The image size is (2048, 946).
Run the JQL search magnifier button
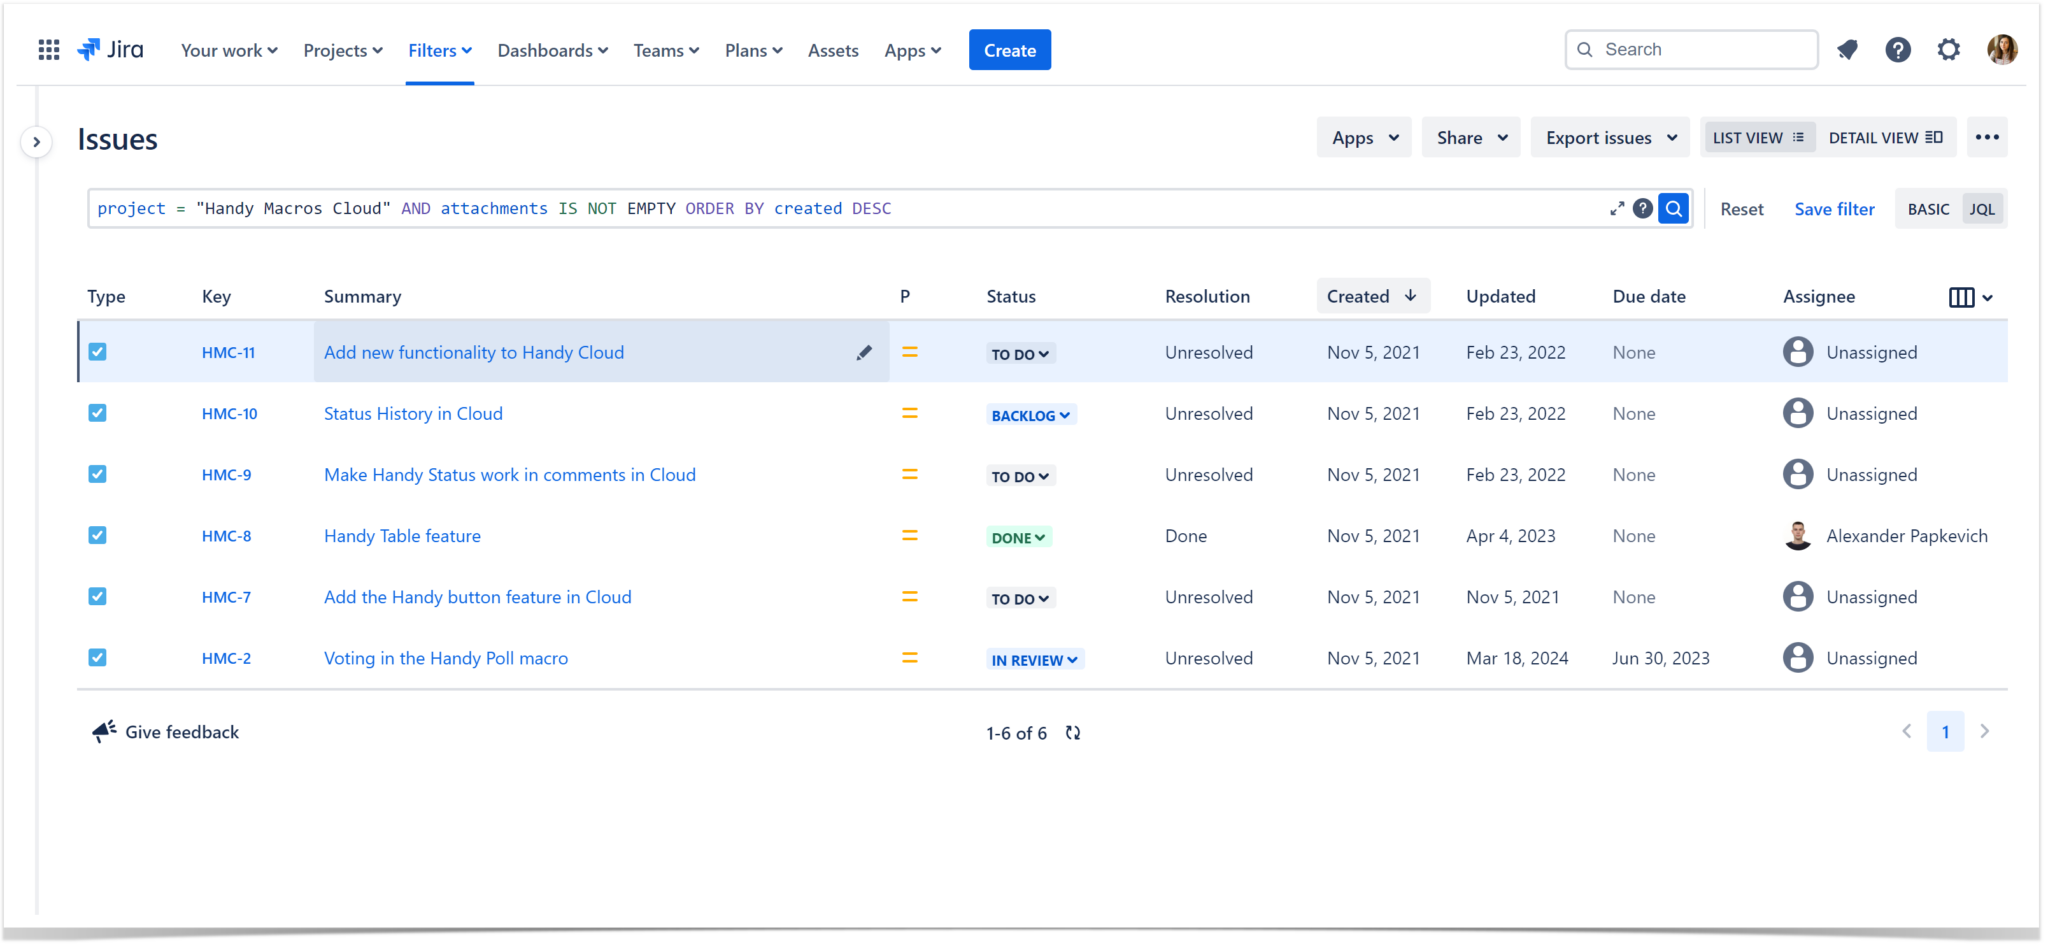coord(1672,208)
